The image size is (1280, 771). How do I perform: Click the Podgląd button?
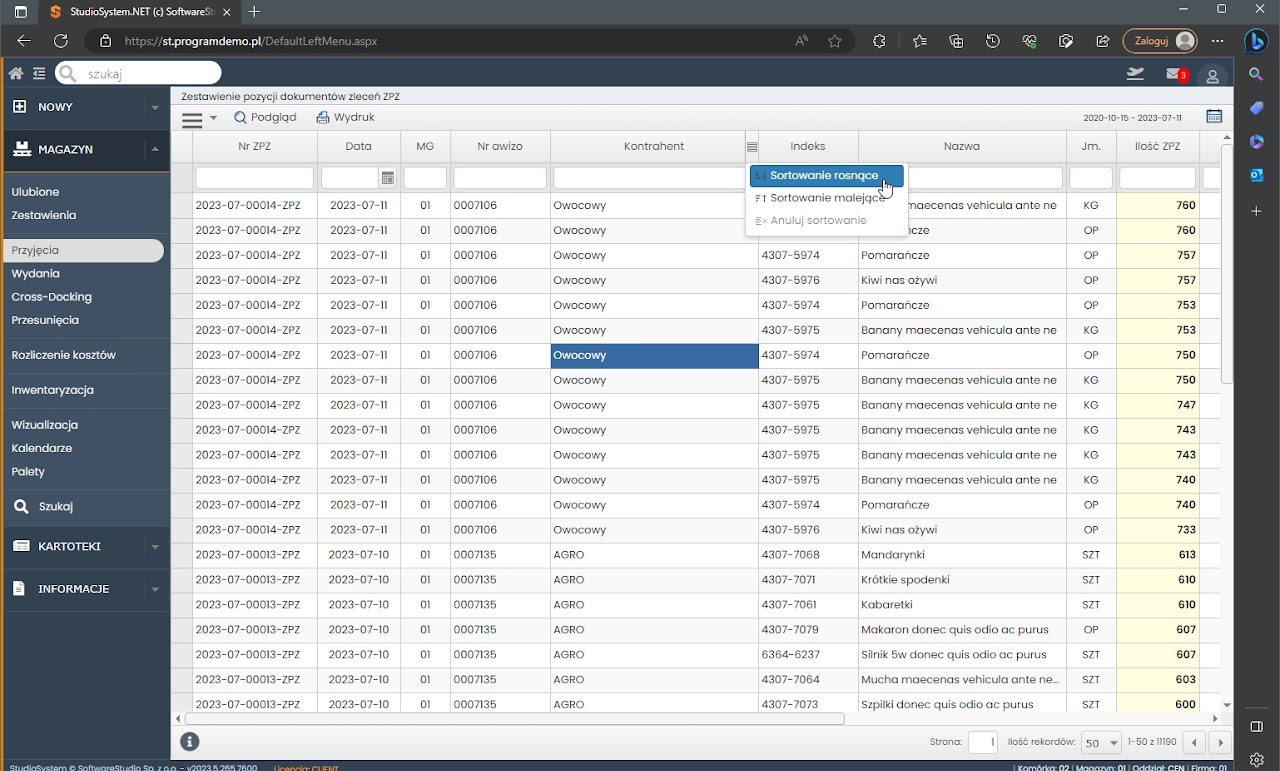(x=265, y=118)
